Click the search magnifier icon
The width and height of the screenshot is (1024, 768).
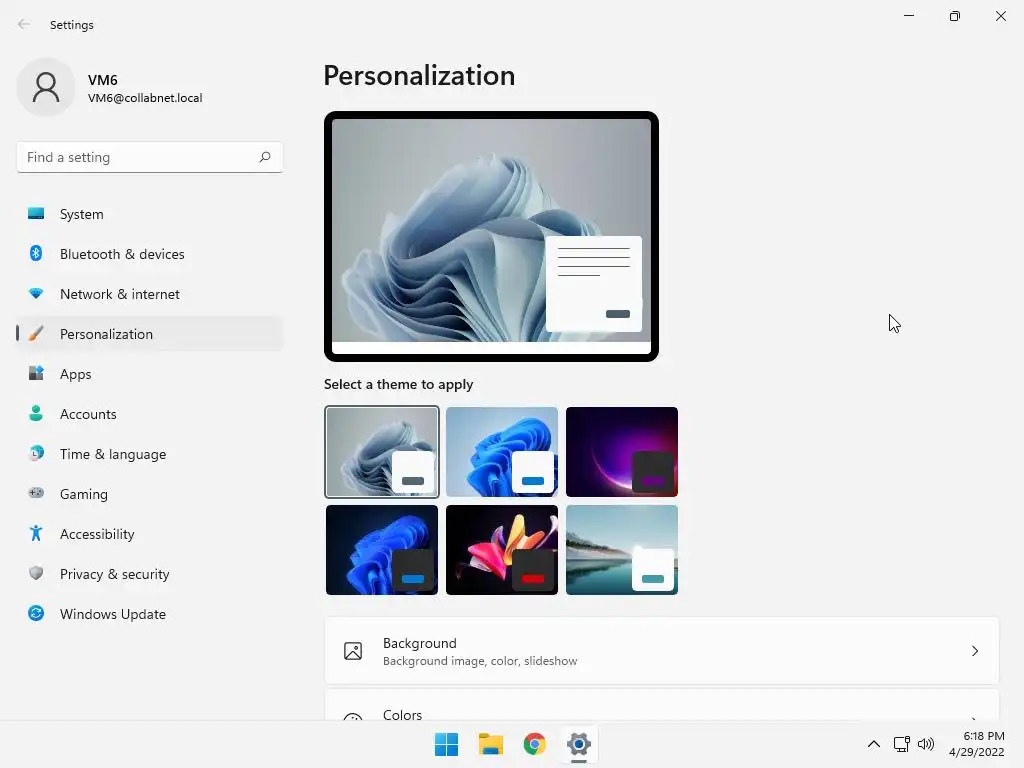(264, 157)
